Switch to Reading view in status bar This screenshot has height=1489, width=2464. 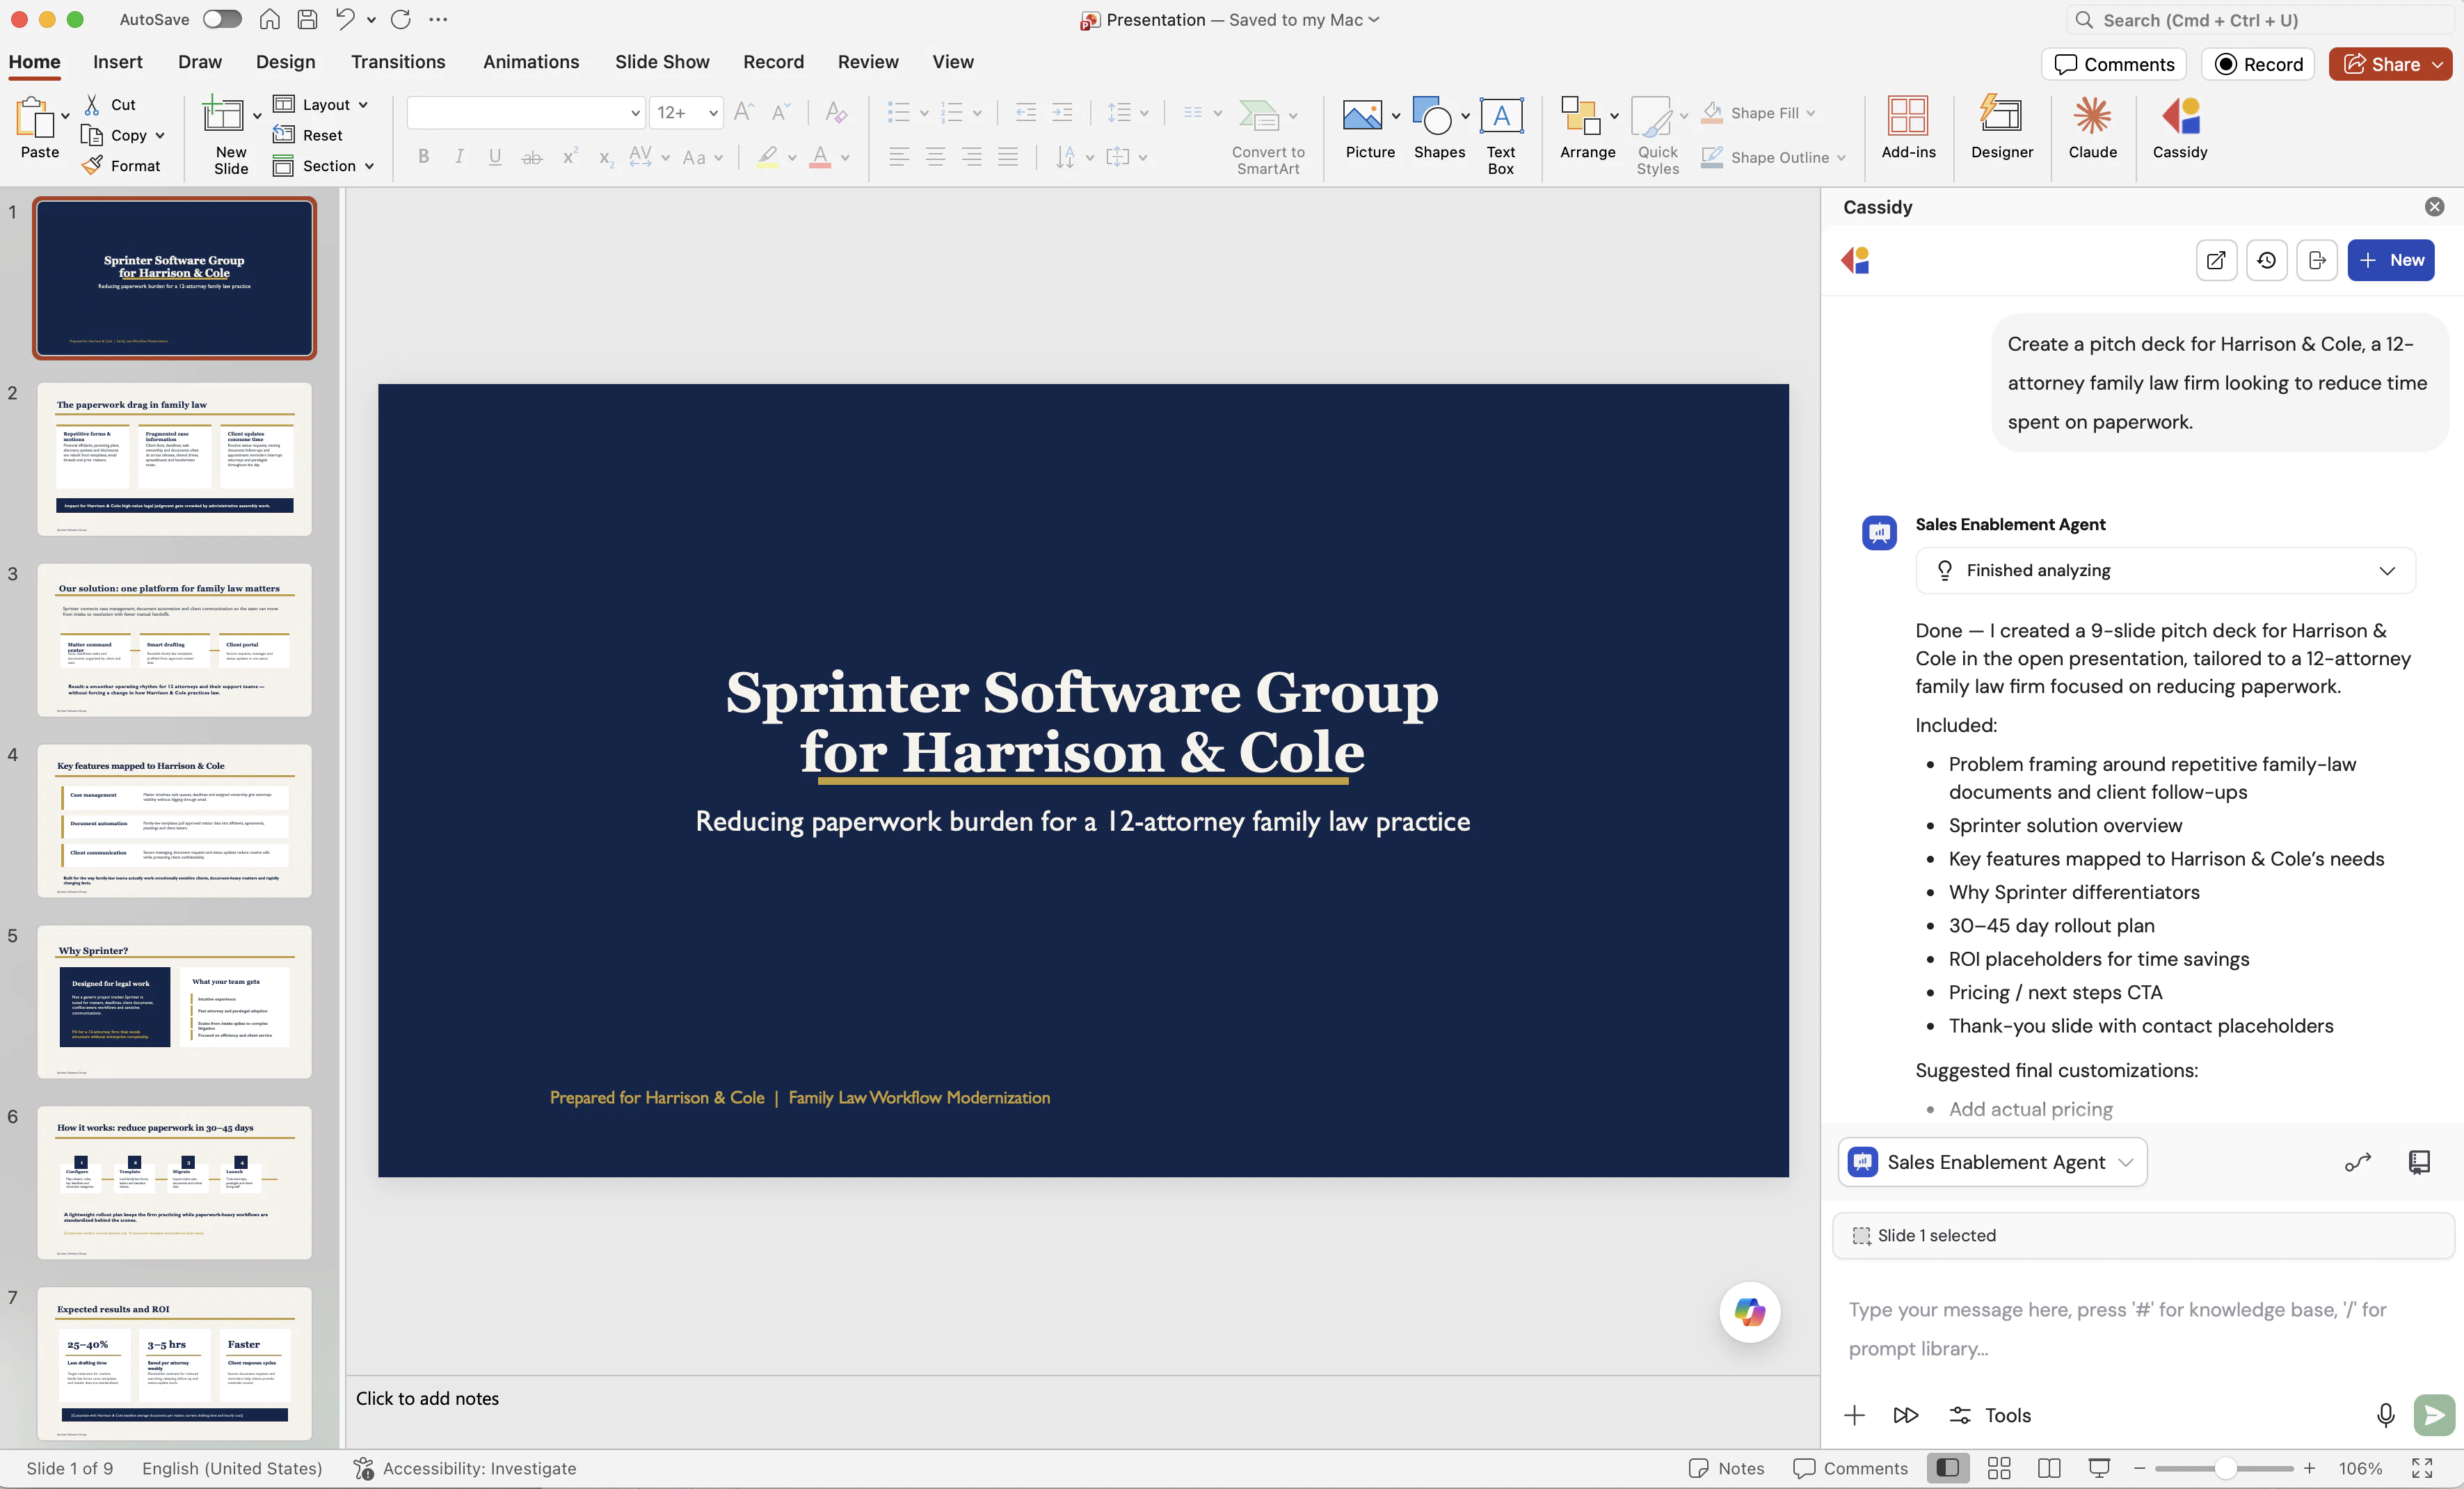click(x=2049, y=1468)
